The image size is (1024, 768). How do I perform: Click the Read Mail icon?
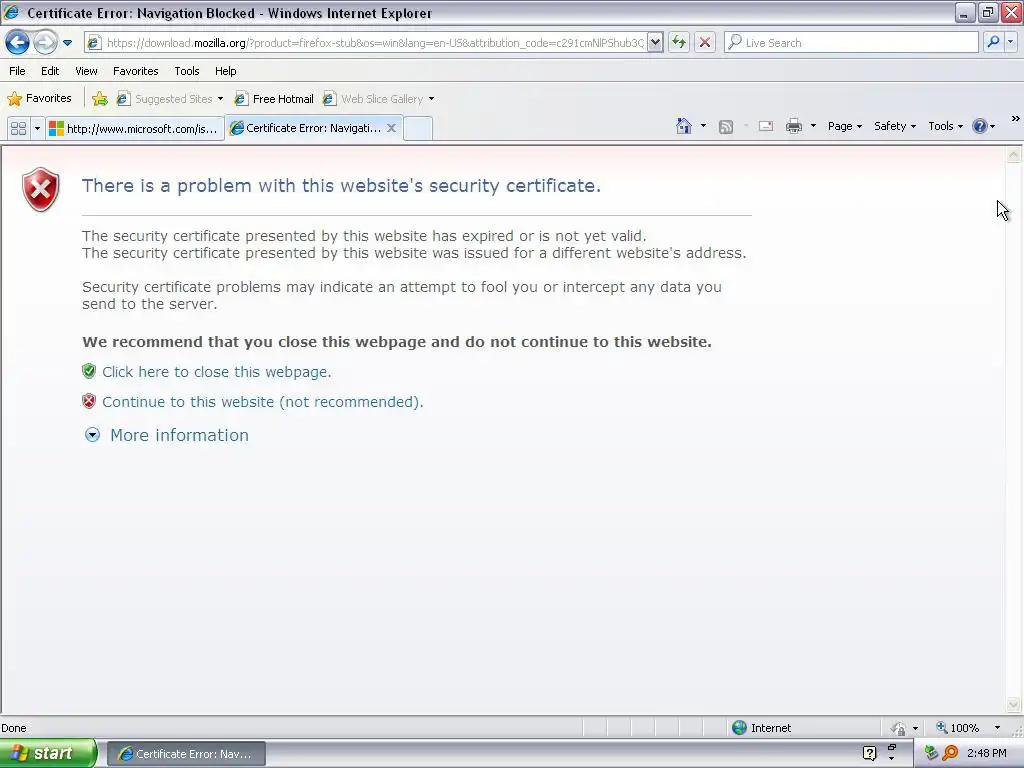coord(766,126)
